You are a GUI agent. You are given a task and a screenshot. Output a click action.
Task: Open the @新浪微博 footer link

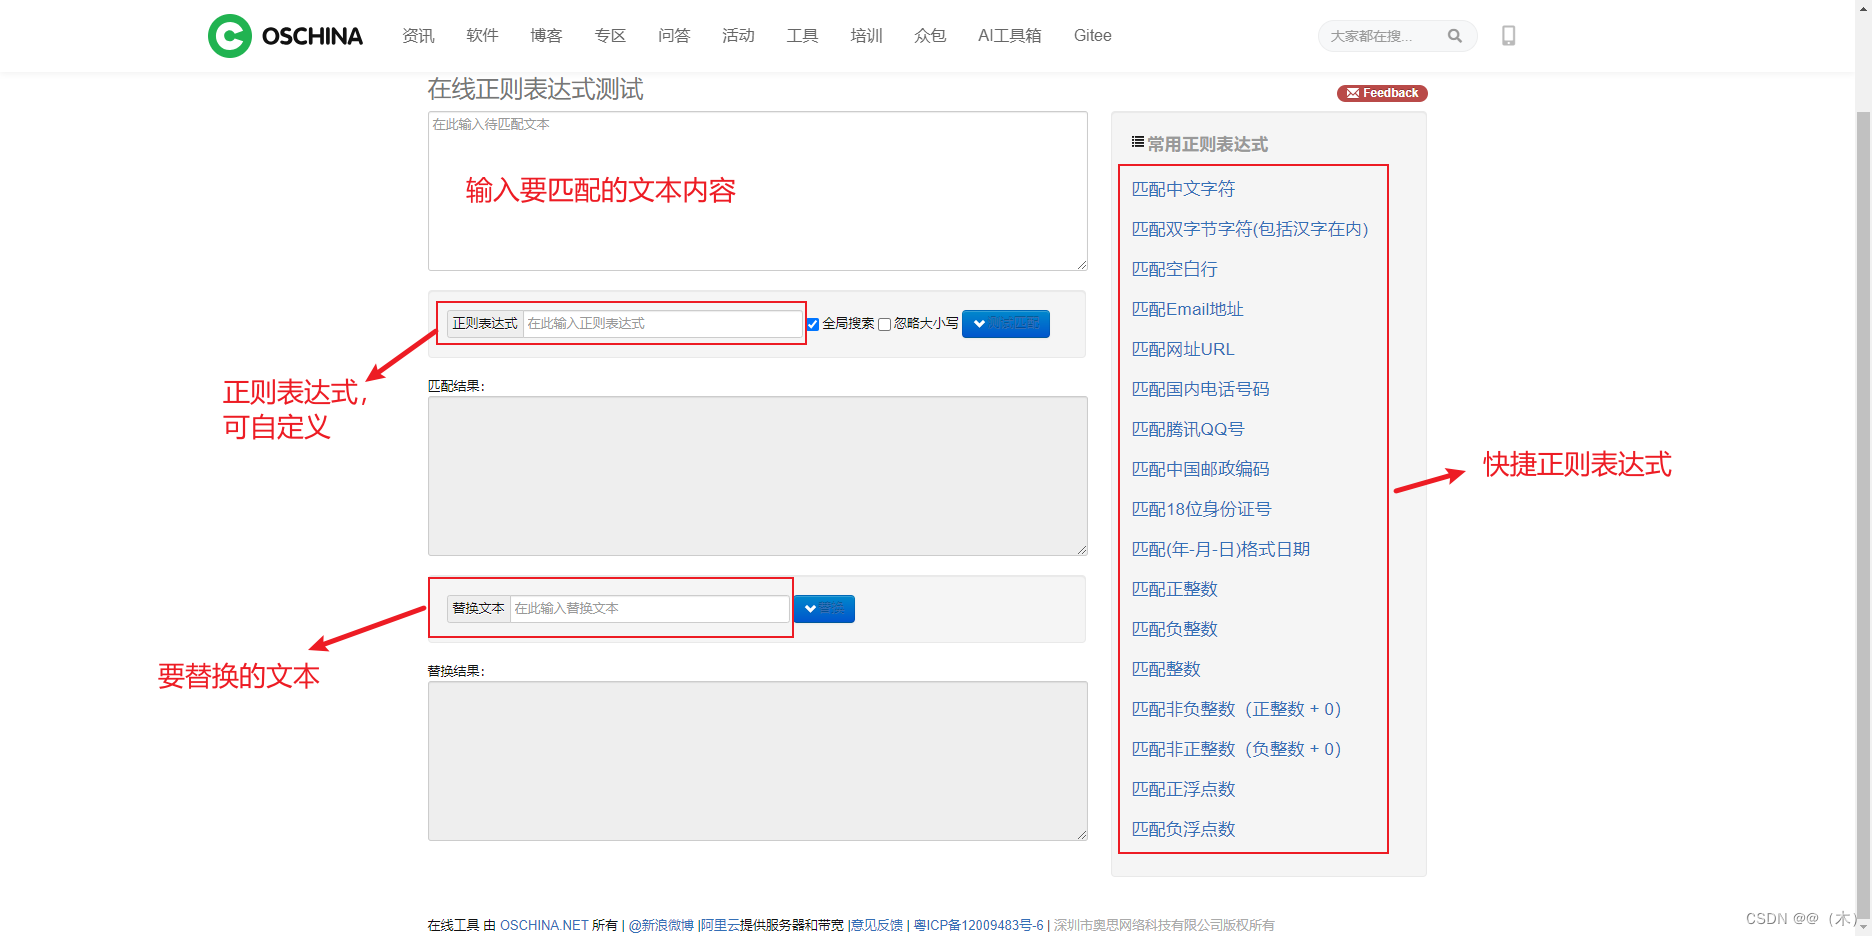coord(661,925)
